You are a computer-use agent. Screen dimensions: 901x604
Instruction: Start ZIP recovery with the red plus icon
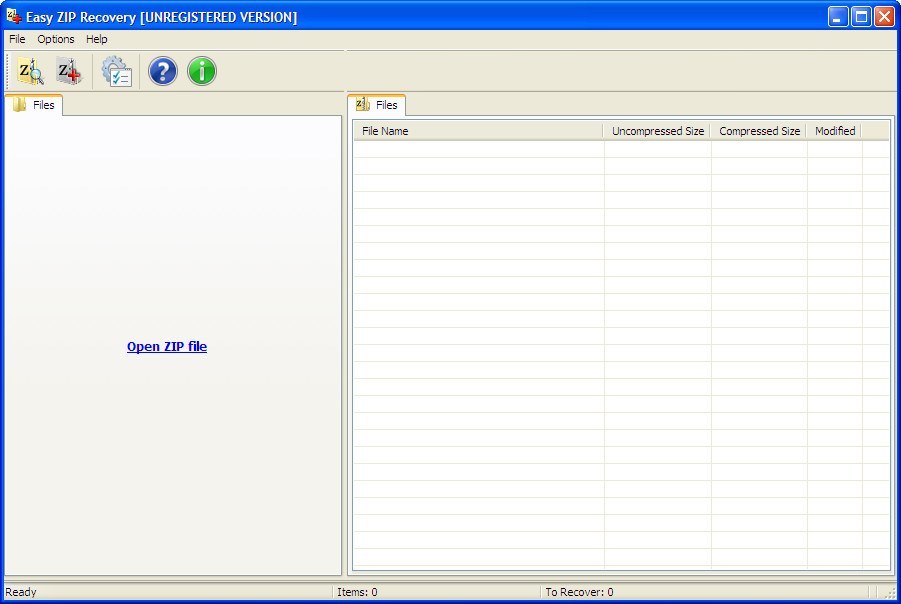(68, 71)
